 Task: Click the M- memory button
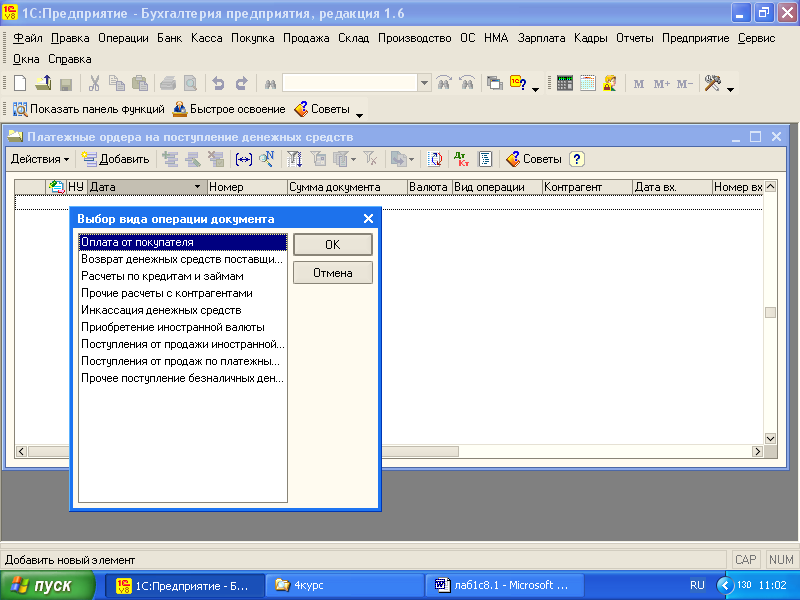click(x=685, y=84)
